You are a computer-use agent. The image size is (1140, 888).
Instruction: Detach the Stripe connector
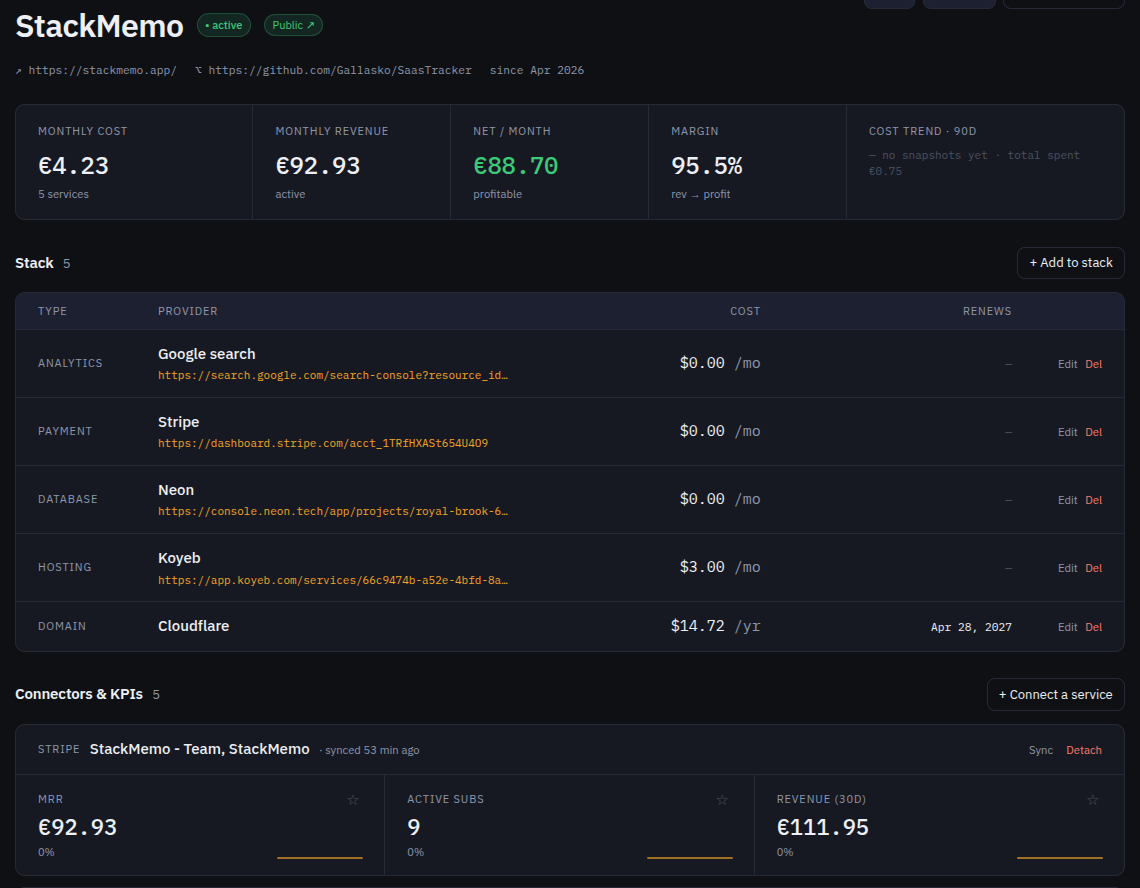click(1083, 750)
